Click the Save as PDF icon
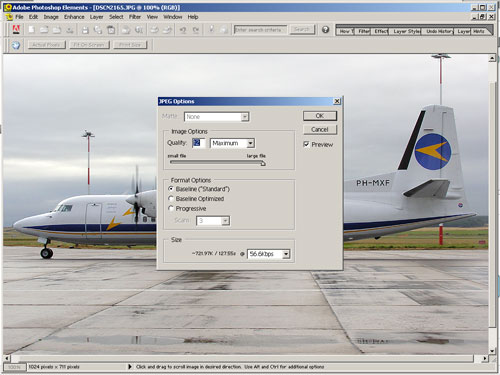Screen dimensions: 500x375 [x=111, y=30]
